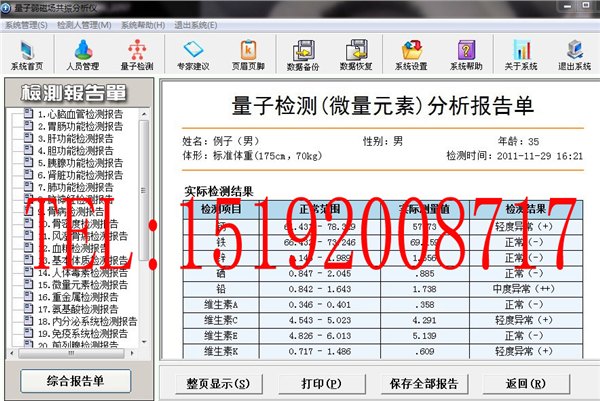Image resolution: width=600 pixels, height=401 pixels.
Task: Click horizontal scrollbar left arrow
Action: click(12, 353)
